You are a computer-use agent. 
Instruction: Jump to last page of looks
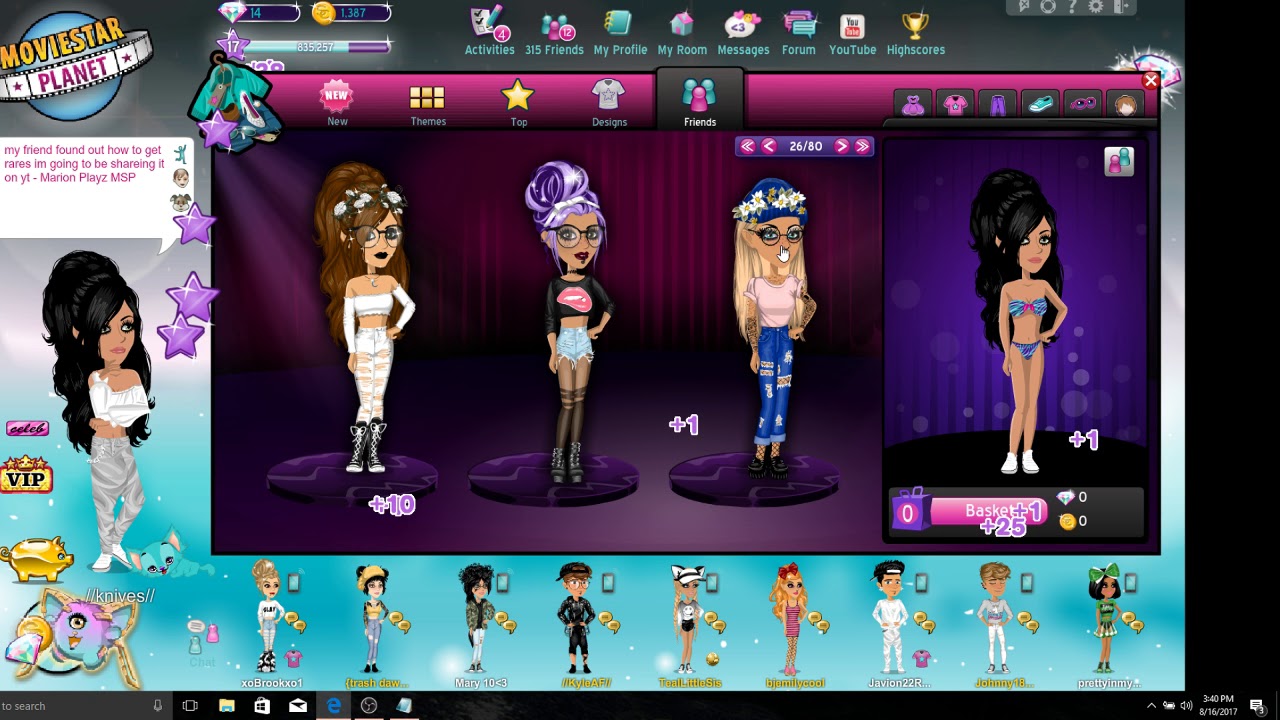(863, 146)
